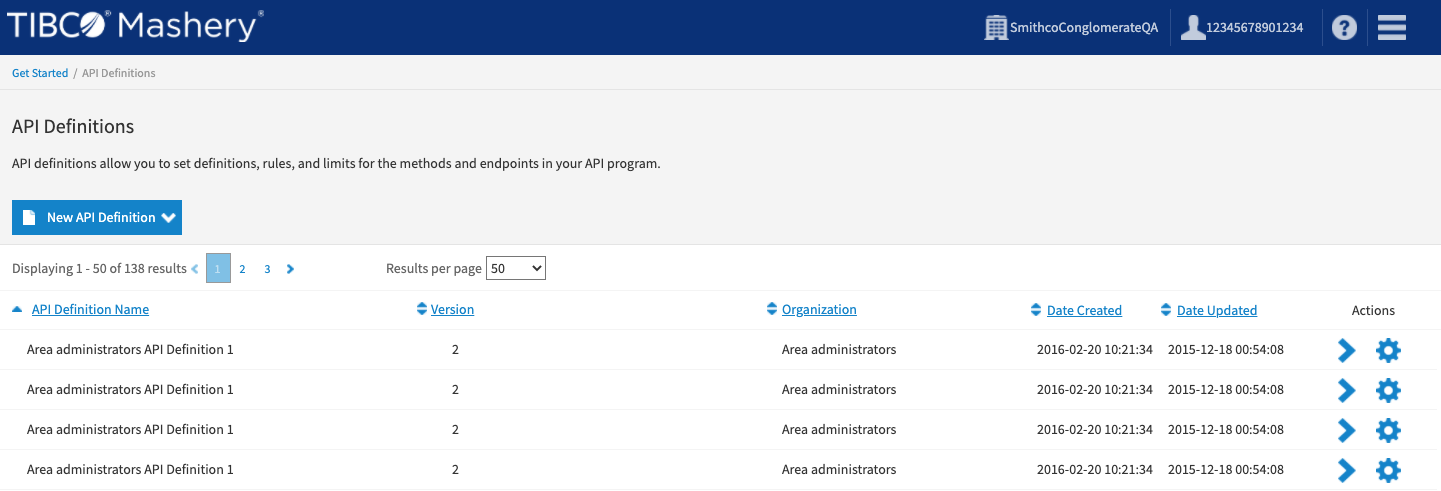
Task: Click the user profile silhouette icon
Action: click(x=1192, y=28)
